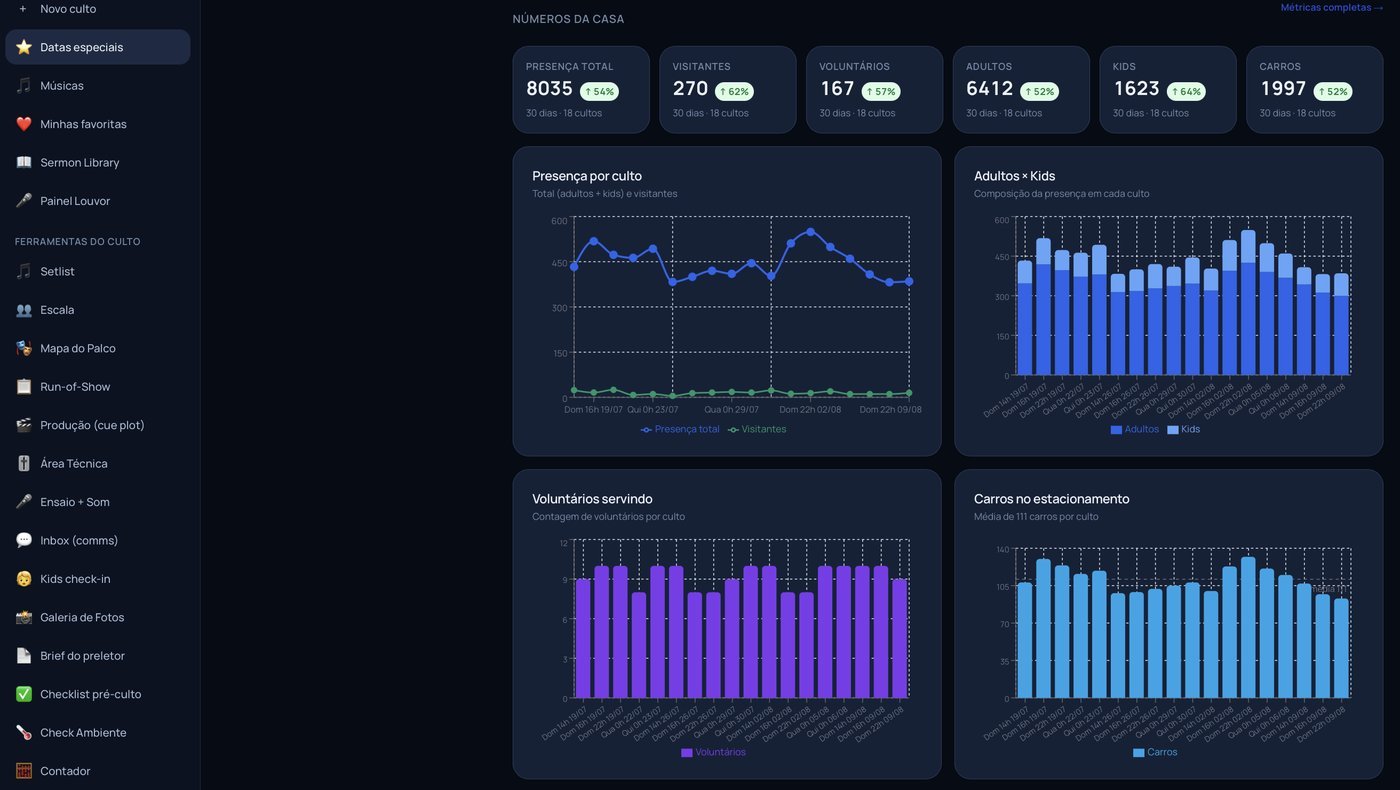Select the Datas especiais menu item
Screen dimensions: 1400x790
[x=98, y=47]
